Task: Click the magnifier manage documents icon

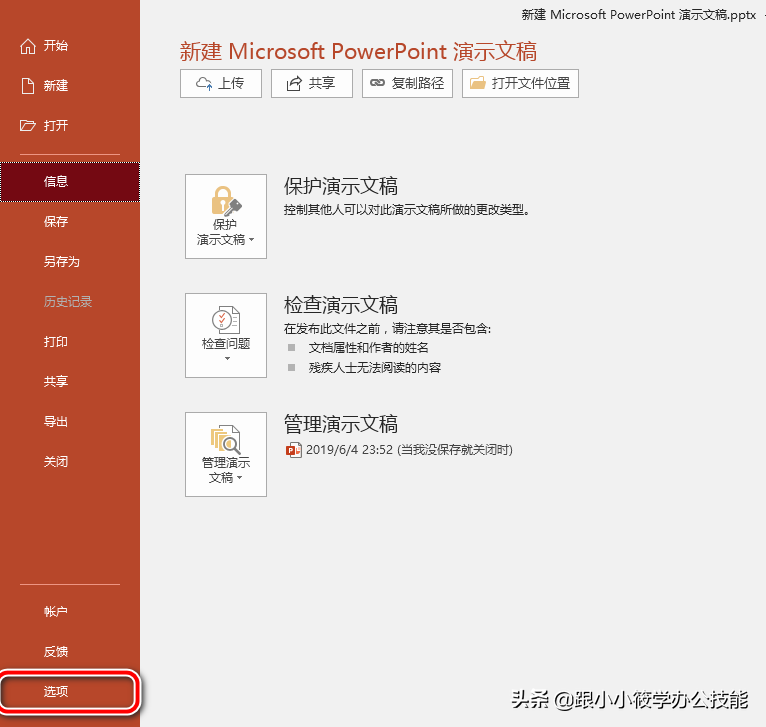Action: click(x=226, y=439)
